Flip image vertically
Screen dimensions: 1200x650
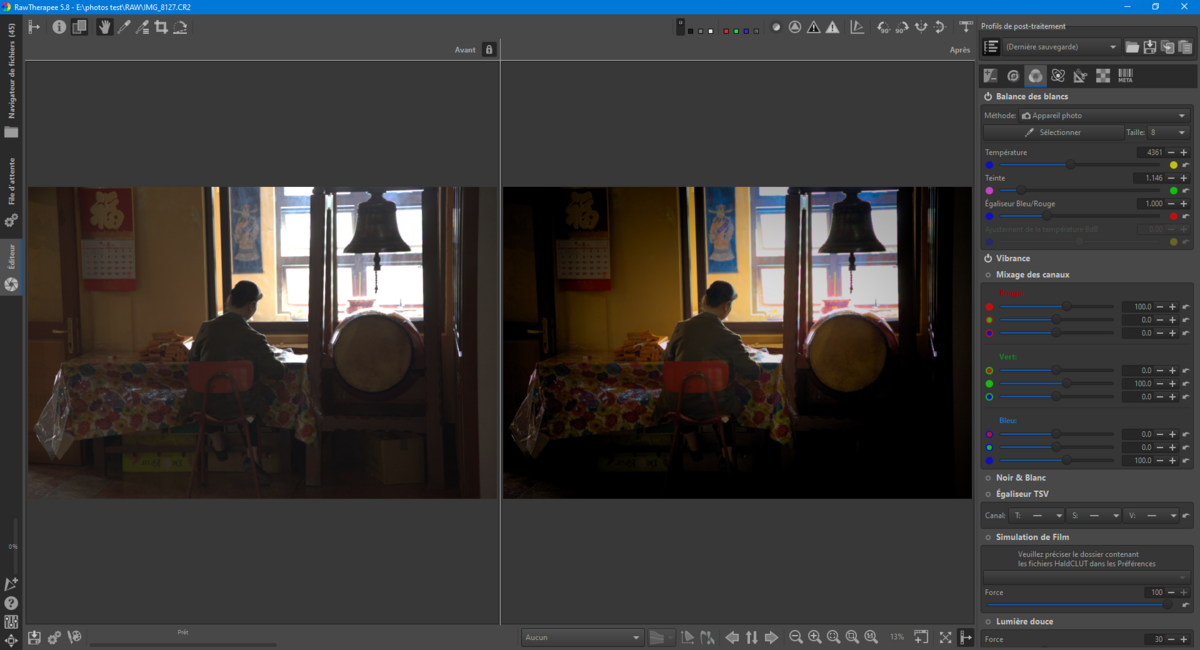tap(940, 27)
